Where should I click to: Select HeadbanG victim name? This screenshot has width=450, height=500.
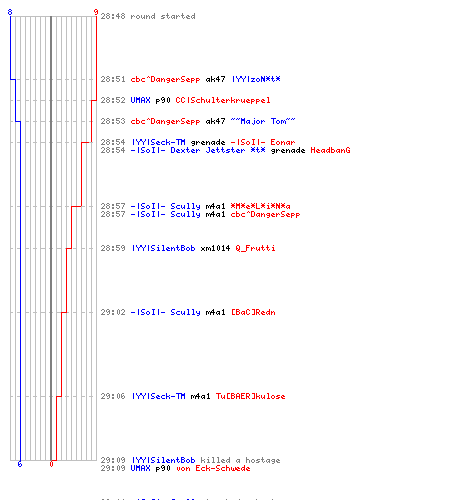330,150
